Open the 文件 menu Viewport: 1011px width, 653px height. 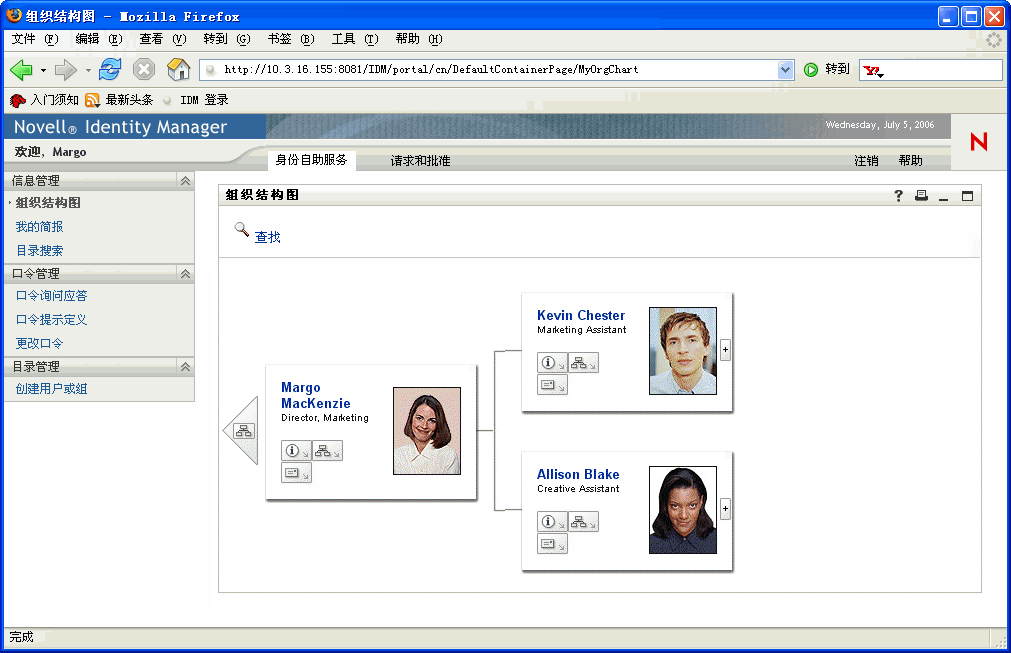pyautogui.click(x=35, y=39)
